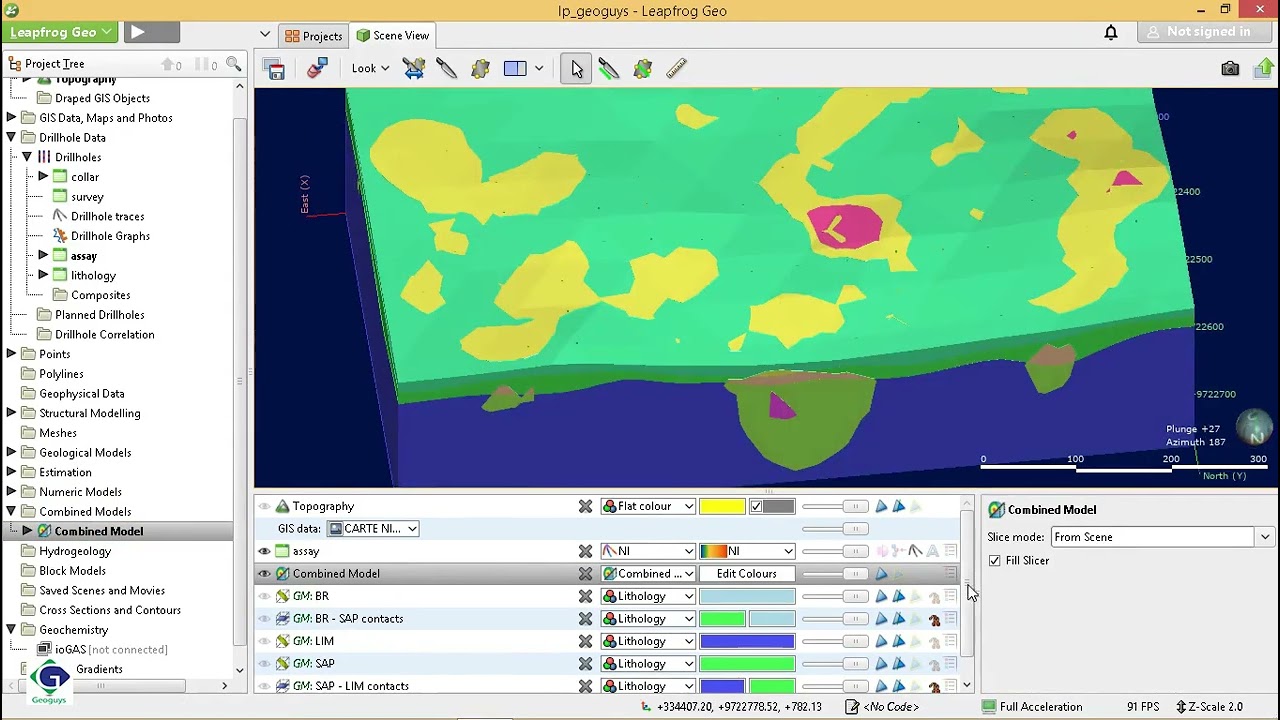Remove Topography from the scene list
1280x720 pixels.
[585, 506]
